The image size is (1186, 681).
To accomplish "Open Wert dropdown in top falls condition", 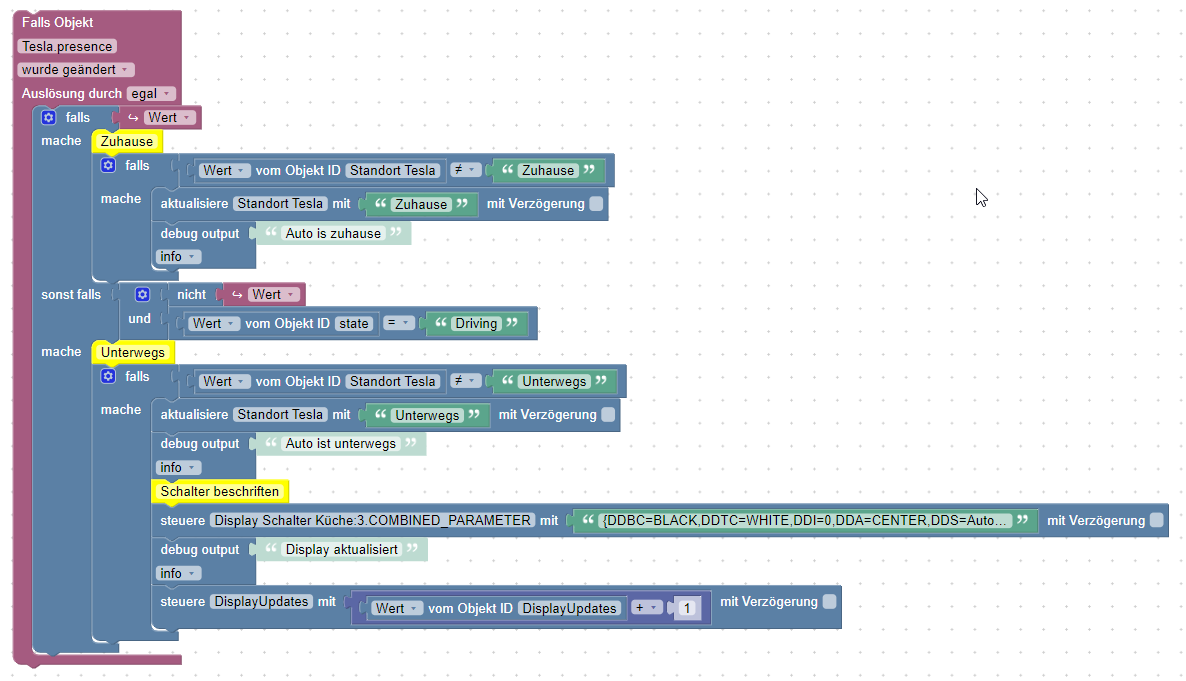I will 169,117.
